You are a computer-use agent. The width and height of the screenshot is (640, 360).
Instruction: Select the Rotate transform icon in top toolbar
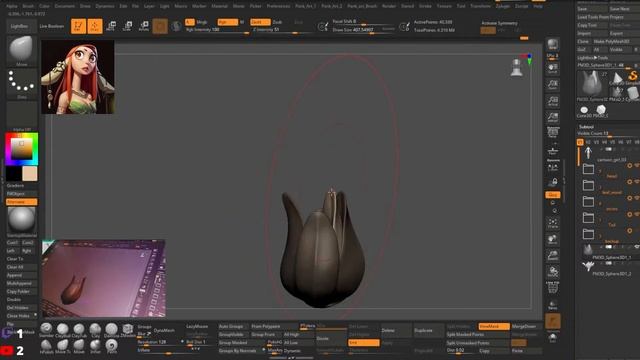coord(144,26)
